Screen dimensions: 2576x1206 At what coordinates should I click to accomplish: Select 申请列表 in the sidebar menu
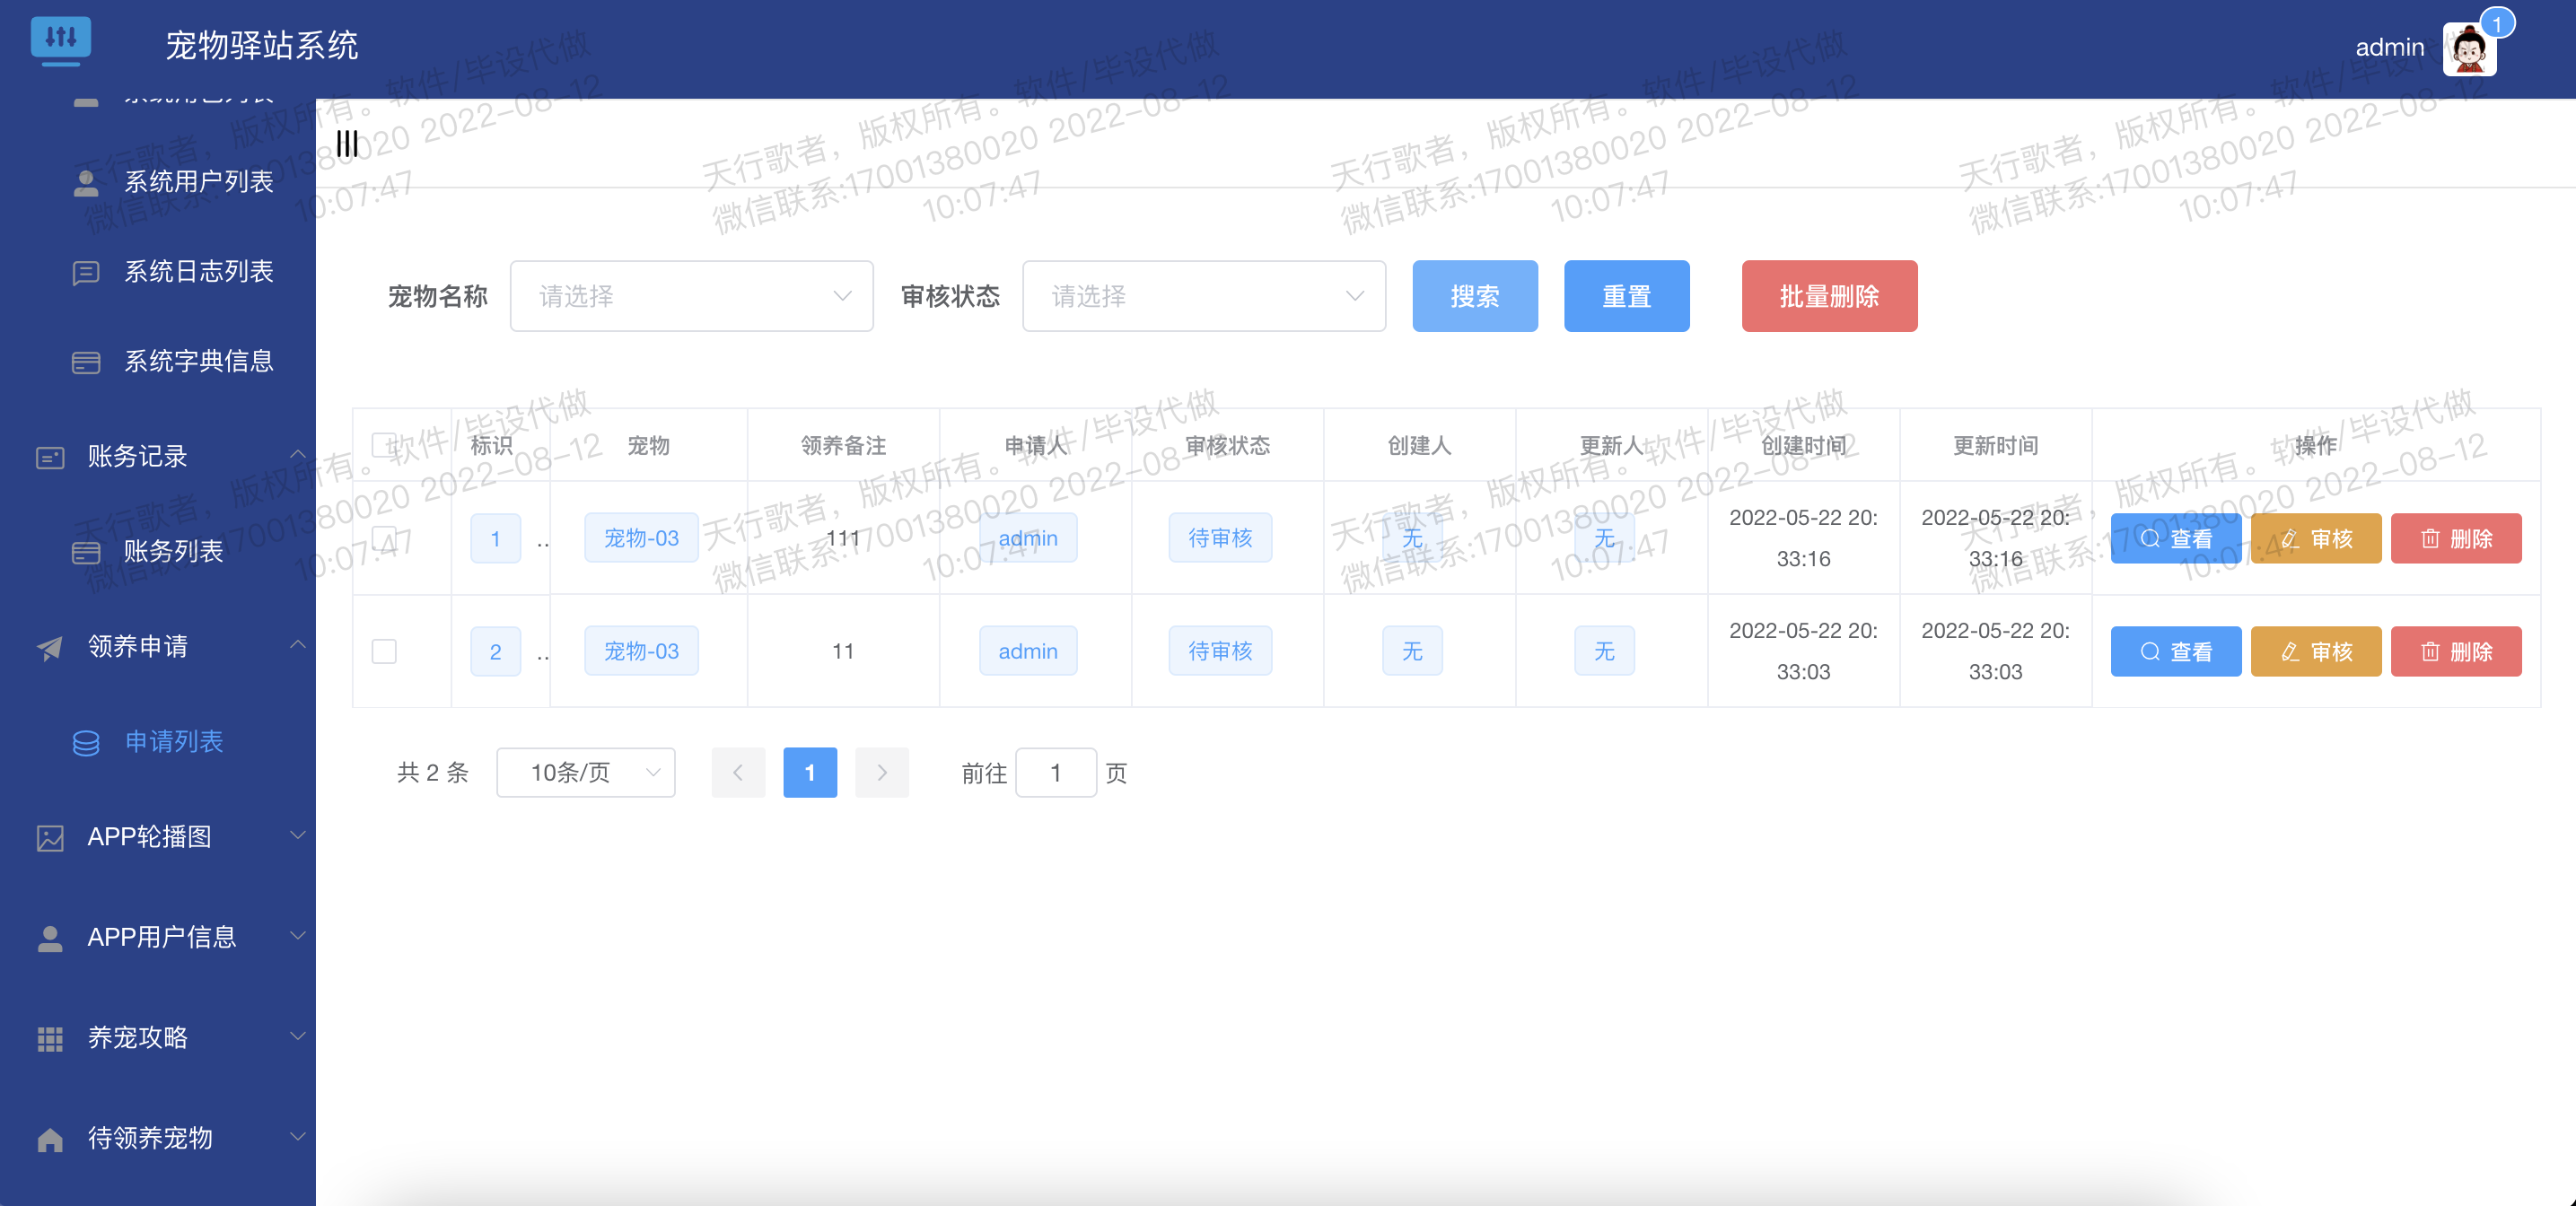click(x=175, y=742)
